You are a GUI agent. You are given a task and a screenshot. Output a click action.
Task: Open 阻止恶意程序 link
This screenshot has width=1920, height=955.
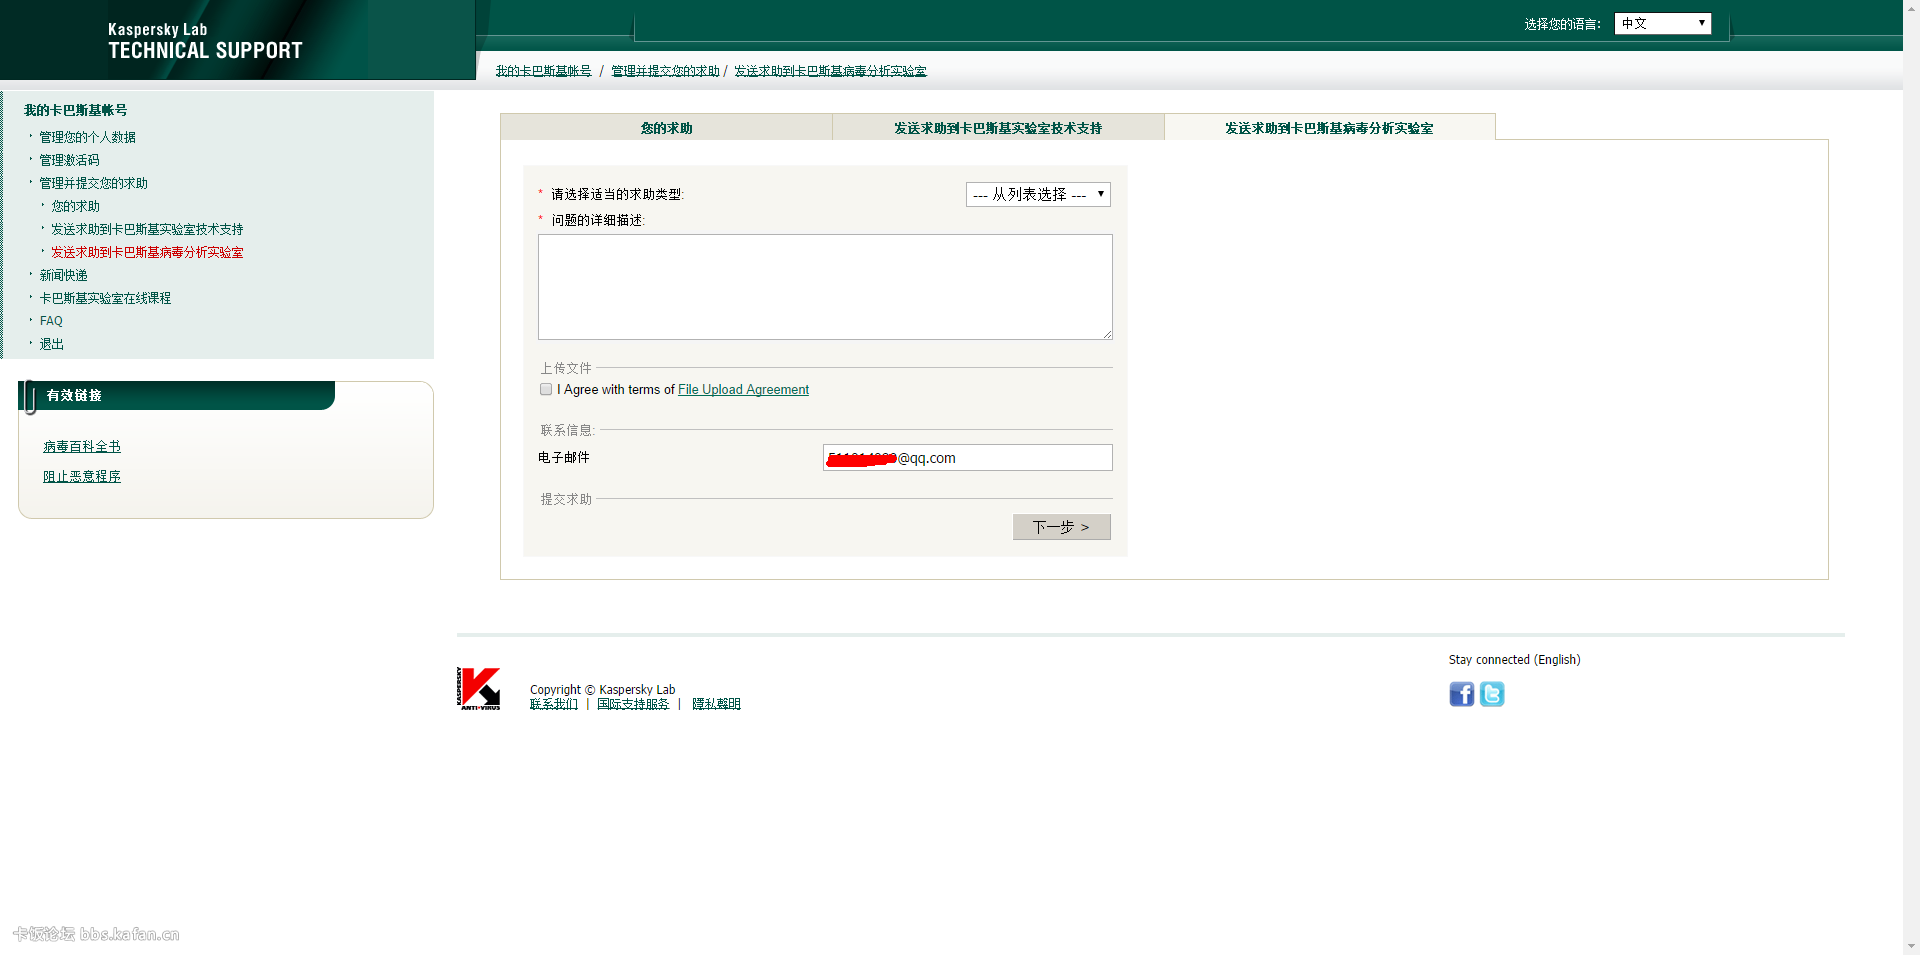tap(82, 477)
